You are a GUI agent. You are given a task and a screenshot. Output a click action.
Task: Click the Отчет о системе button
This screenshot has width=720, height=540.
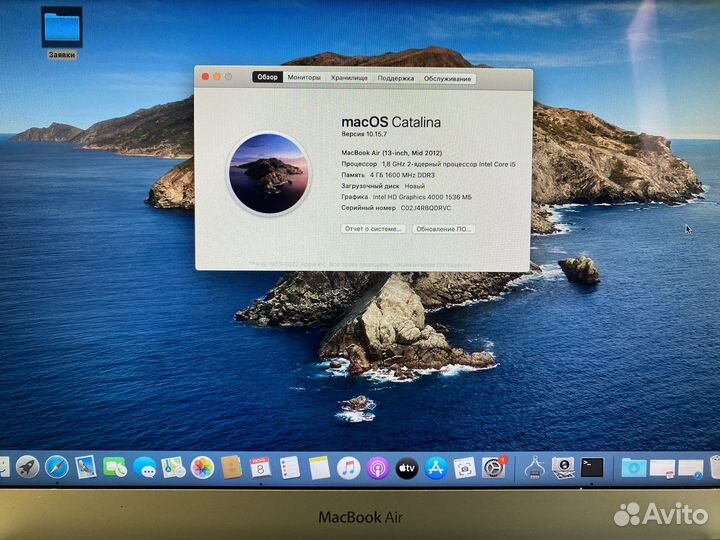click(x=373, y=229)
